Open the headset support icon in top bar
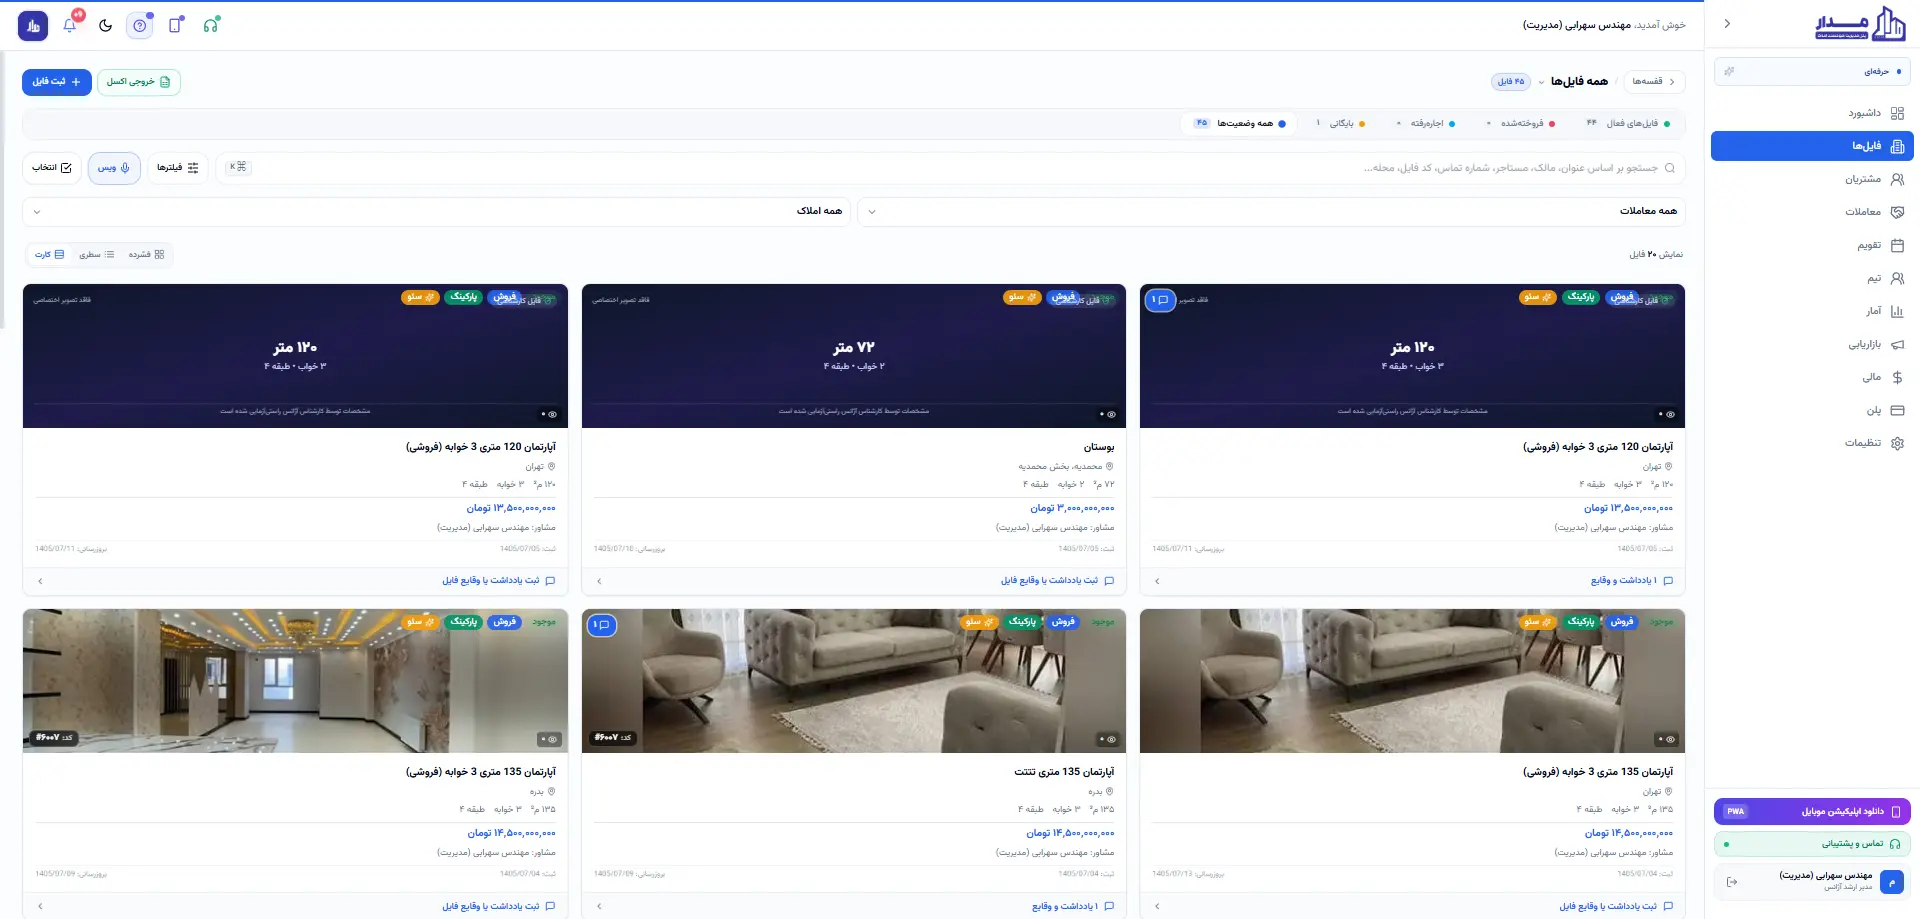1920x919 pixels. pyautogui.click(x=211, y=25)
